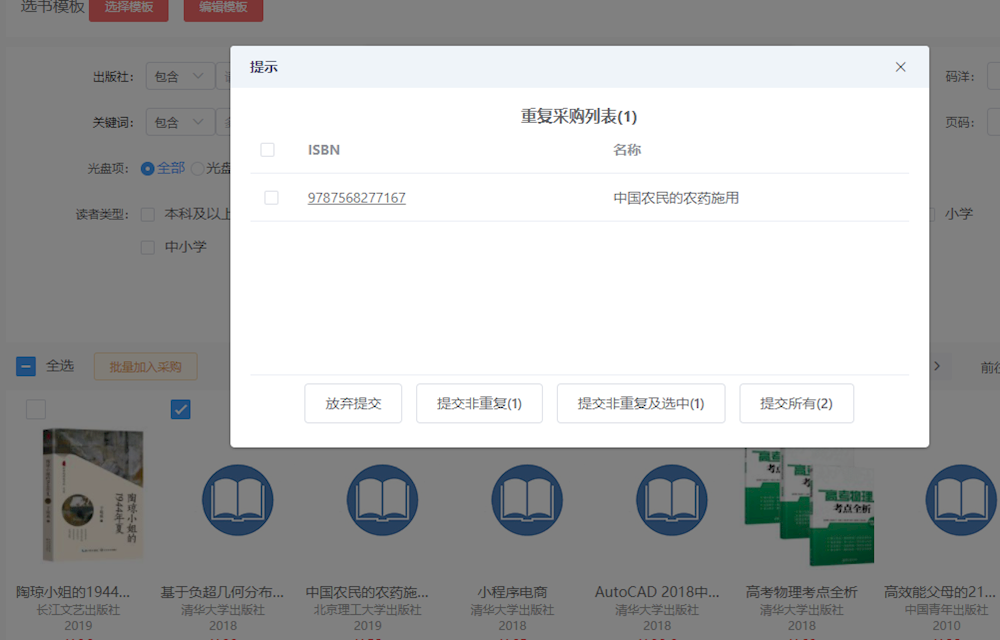Open the ISBN link 9787568277167
Screen dimensions: 1000x640
[x=356, y=197]
